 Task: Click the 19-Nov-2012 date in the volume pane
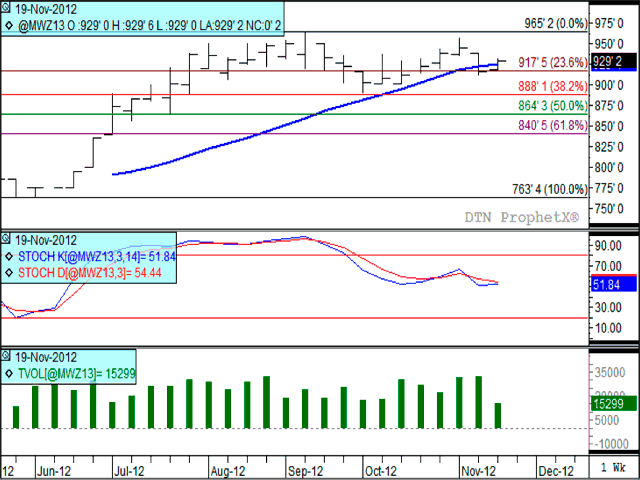pos(46,357)
